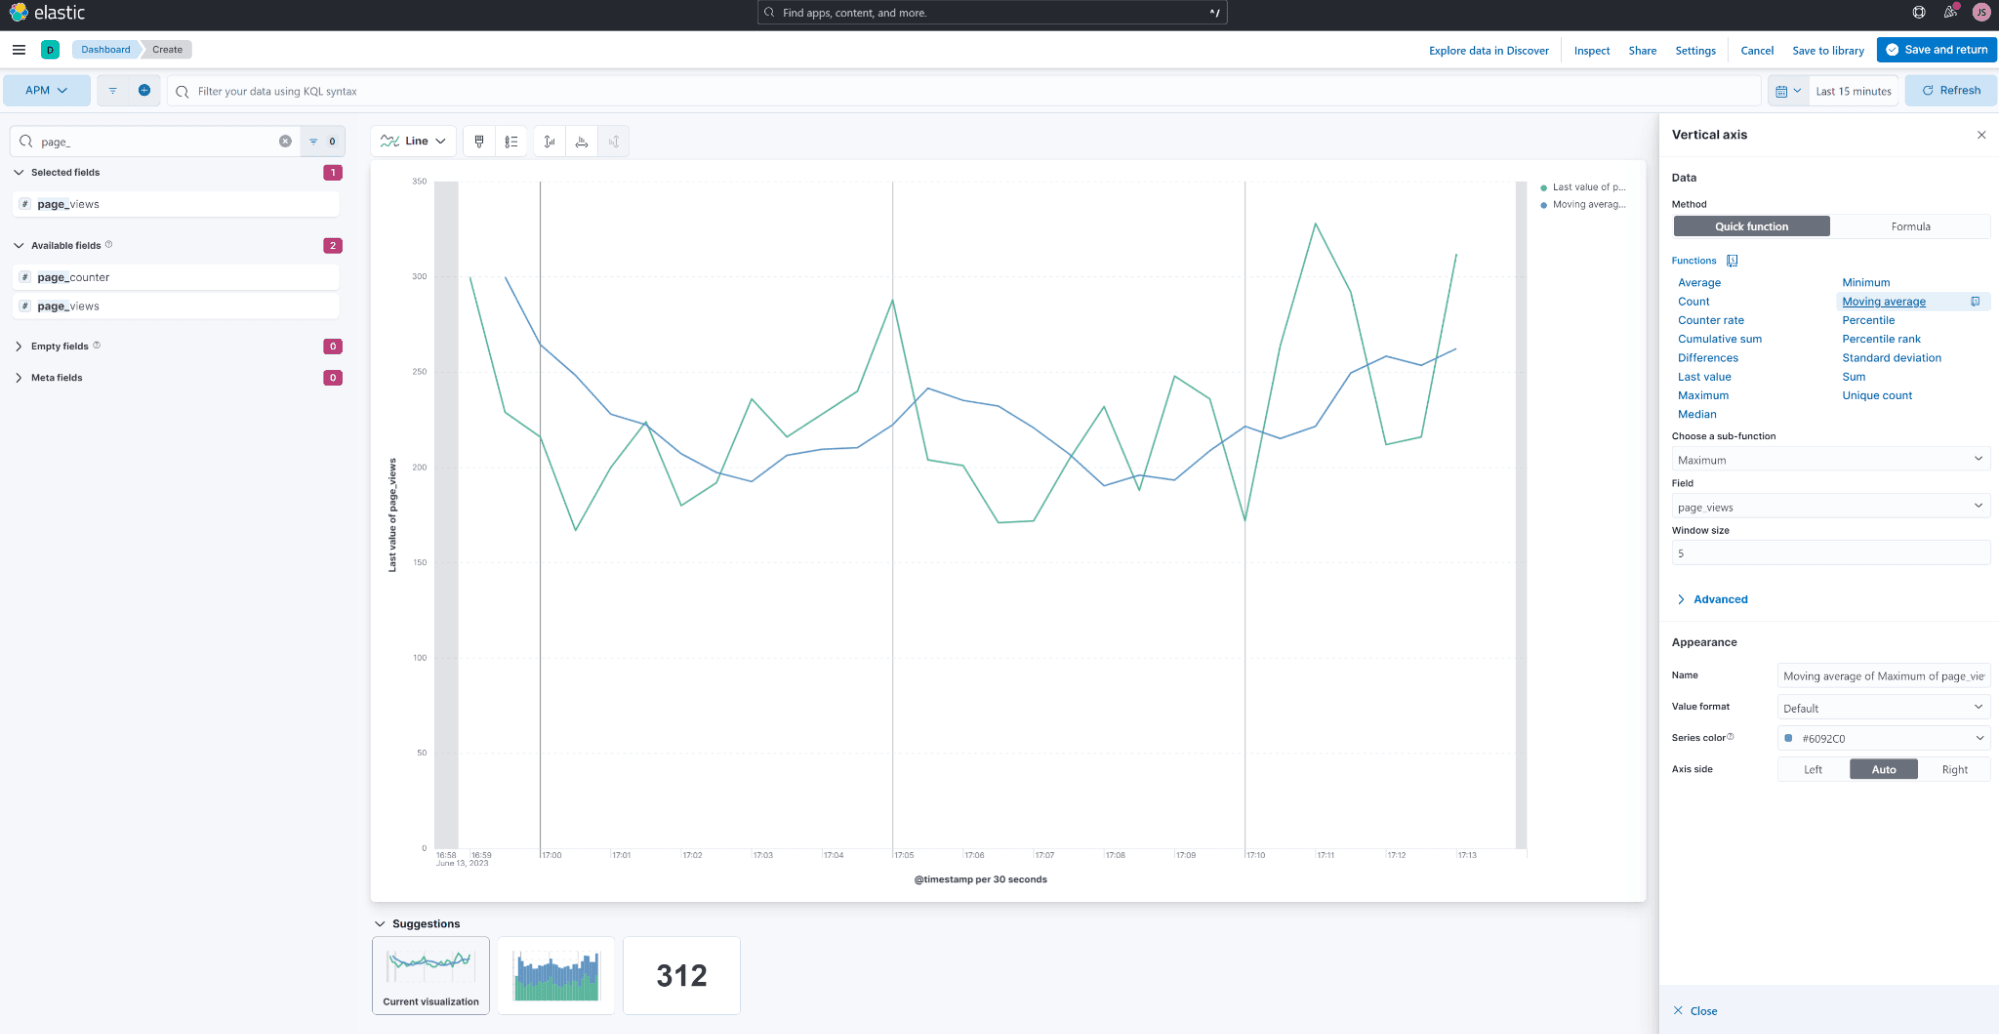This screenshot has width=1999, height=1034.
Task: Set axis side to Left
Action: coord(1813,769)
